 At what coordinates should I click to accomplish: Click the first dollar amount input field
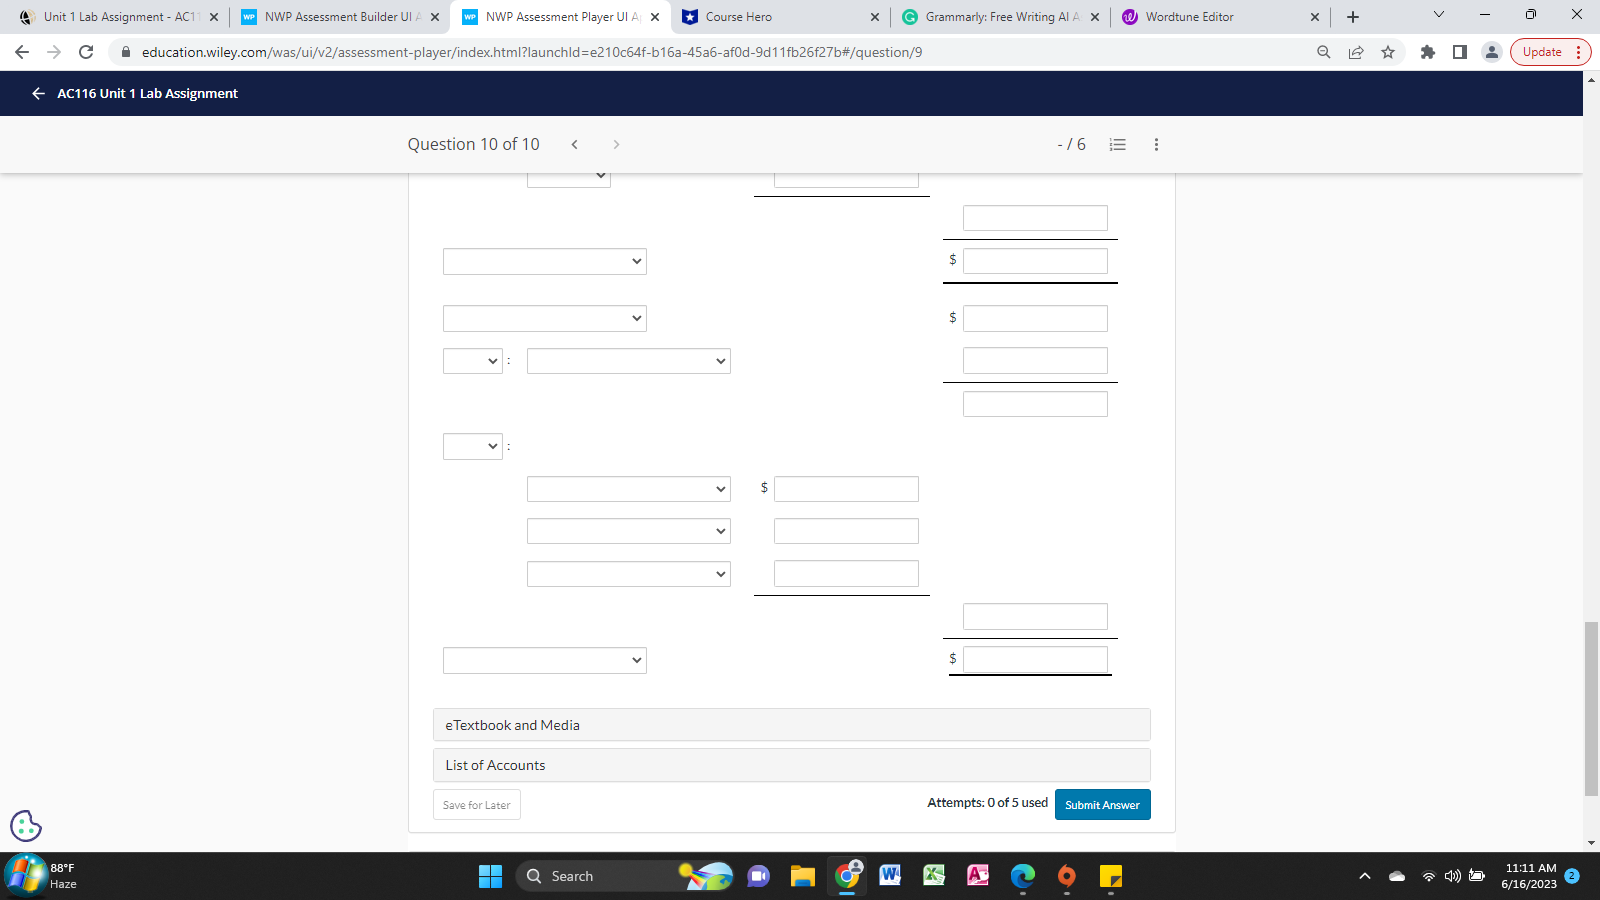point(1035,260)
